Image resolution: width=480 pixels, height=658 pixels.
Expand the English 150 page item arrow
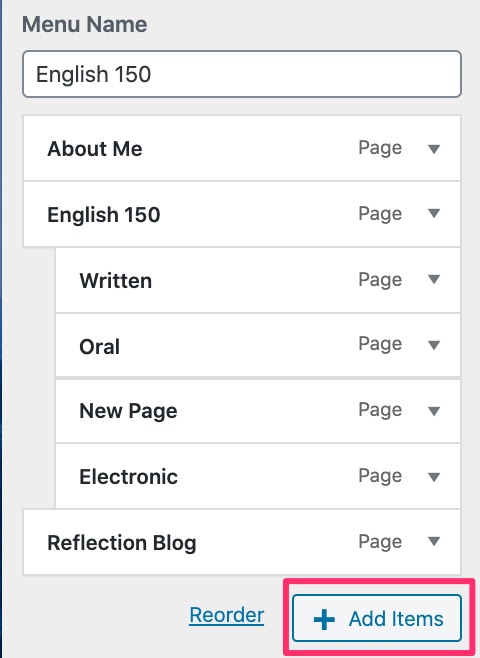pos(434,214)
